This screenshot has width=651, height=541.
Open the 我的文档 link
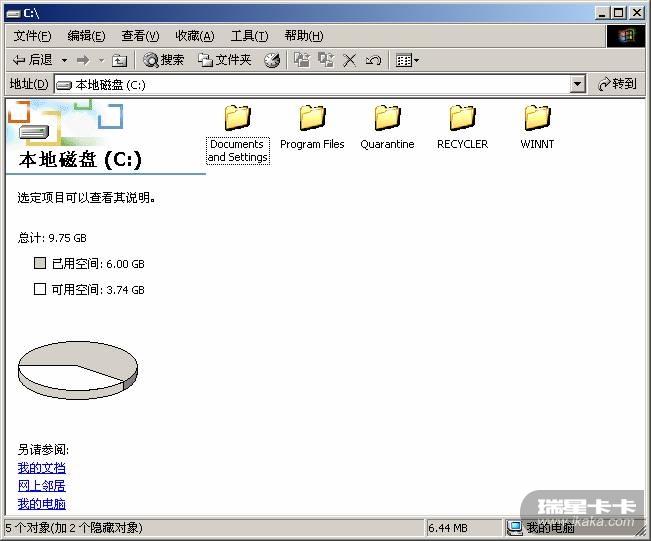(42, 468)
